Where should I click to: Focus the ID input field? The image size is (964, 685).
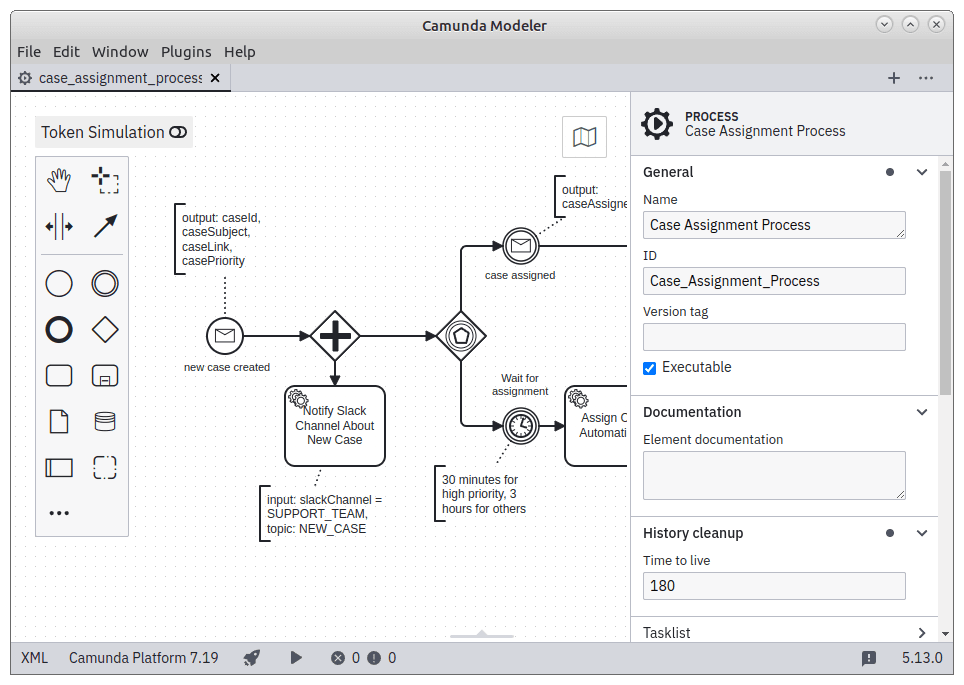point(774,281)
